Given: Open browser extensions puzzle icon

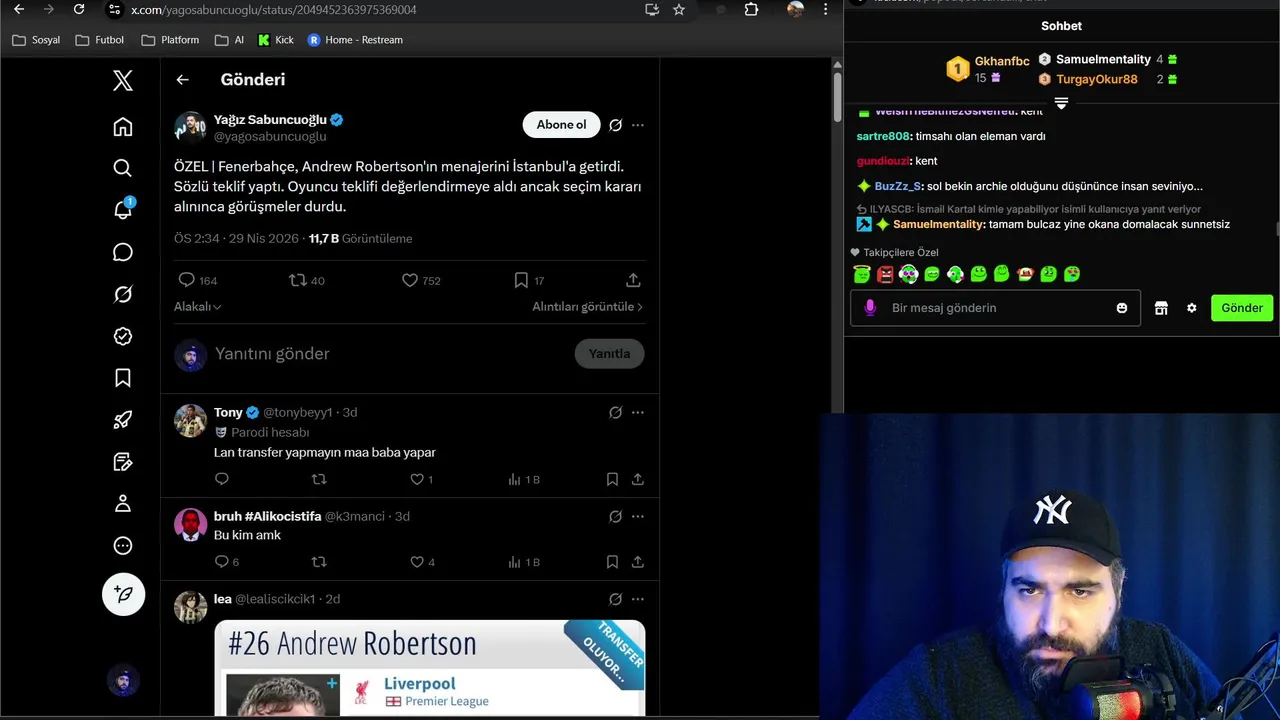Looking at the screenshot, I should click(751, 9).
